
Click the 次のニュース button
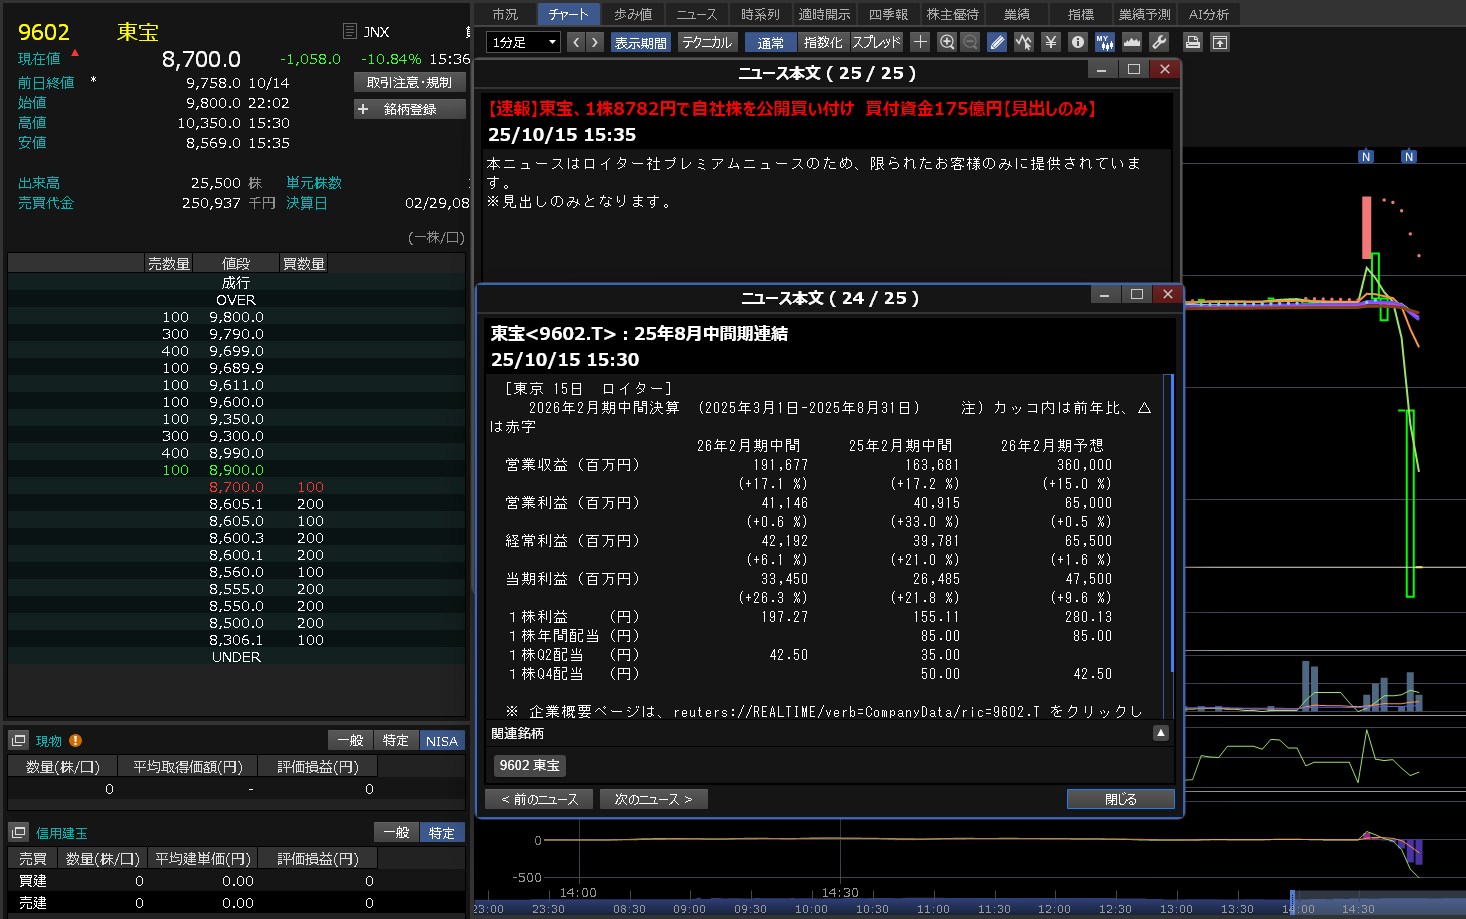pos(653,799)
